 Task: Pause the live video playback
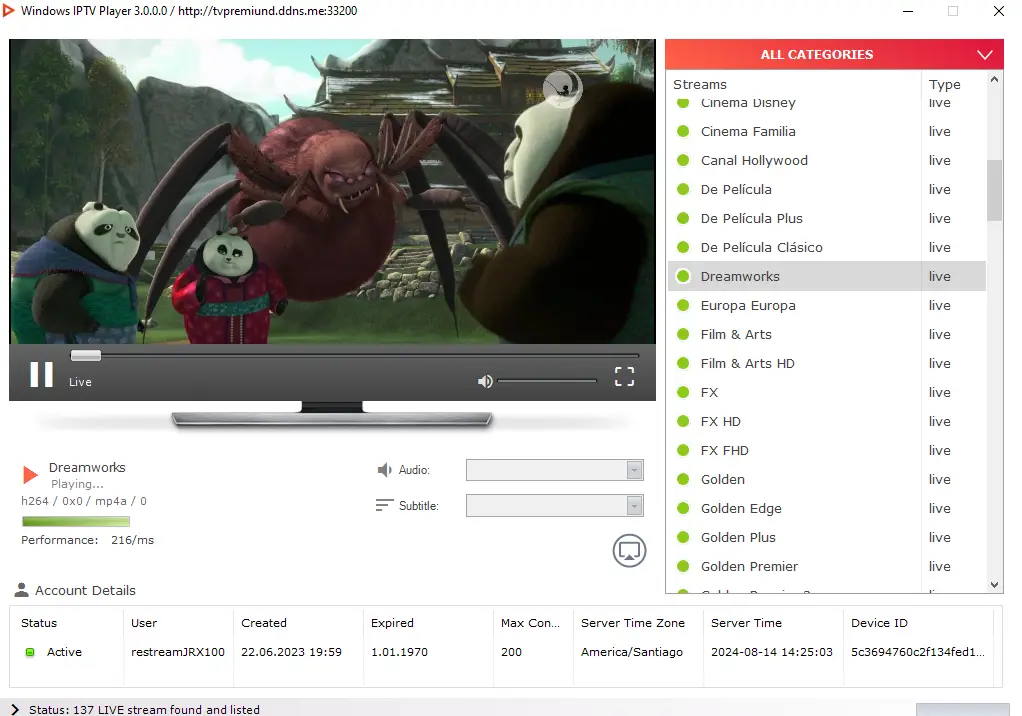click(42, 375)
